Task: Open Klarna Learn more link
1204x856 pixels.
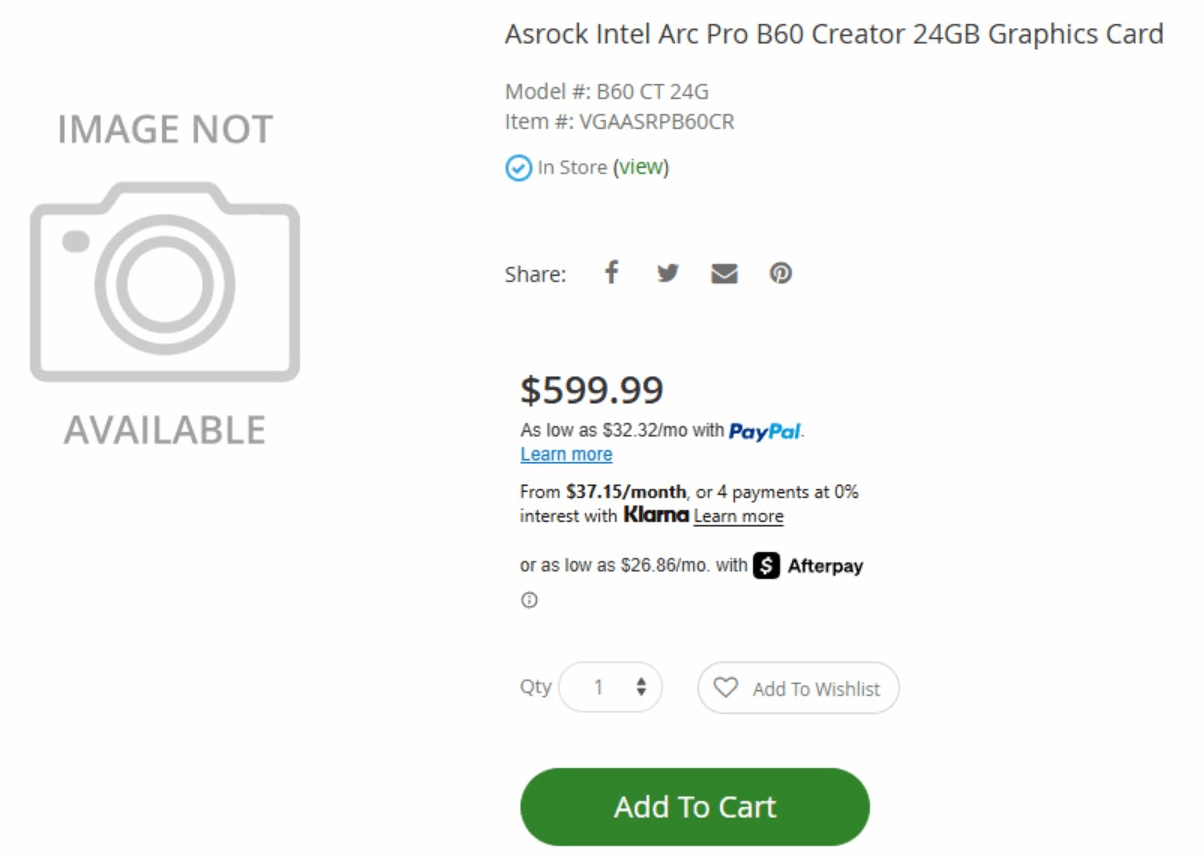Action: click(738, 516)
